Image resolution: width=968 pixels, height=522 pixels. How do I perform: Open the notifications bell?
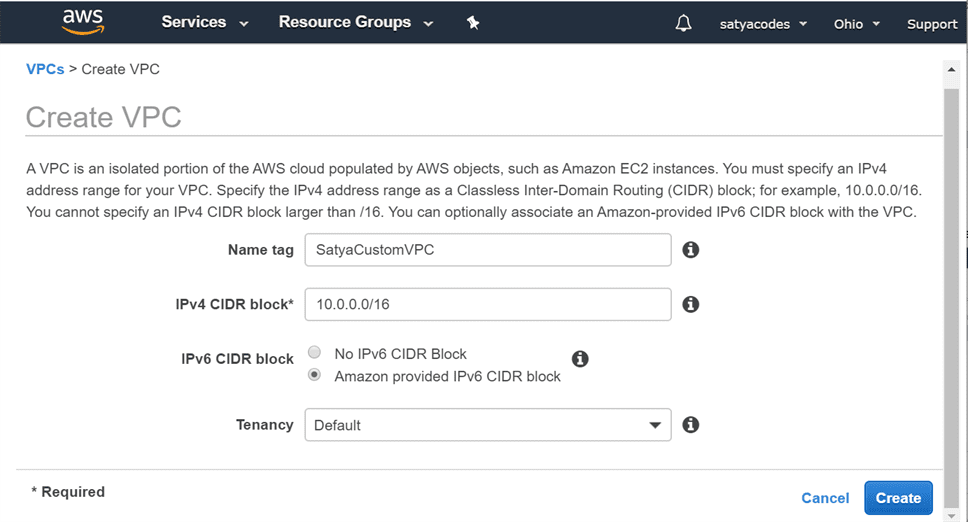(x=684, y=23)
